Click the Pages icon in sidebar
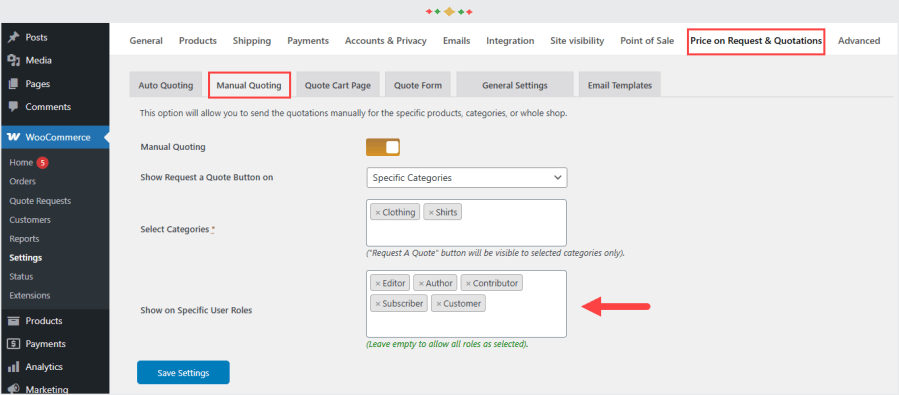Screen dimensions: 899x395 pyautogui.click(x=14, y=84)
